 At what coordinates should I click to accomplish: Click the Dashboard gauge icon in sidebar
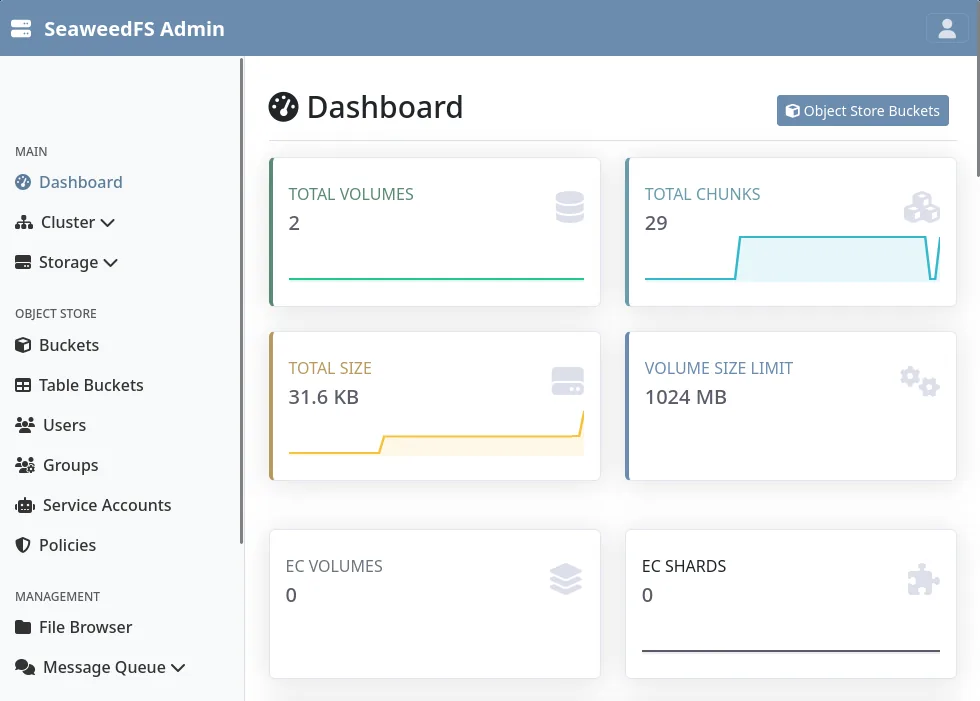23,182
